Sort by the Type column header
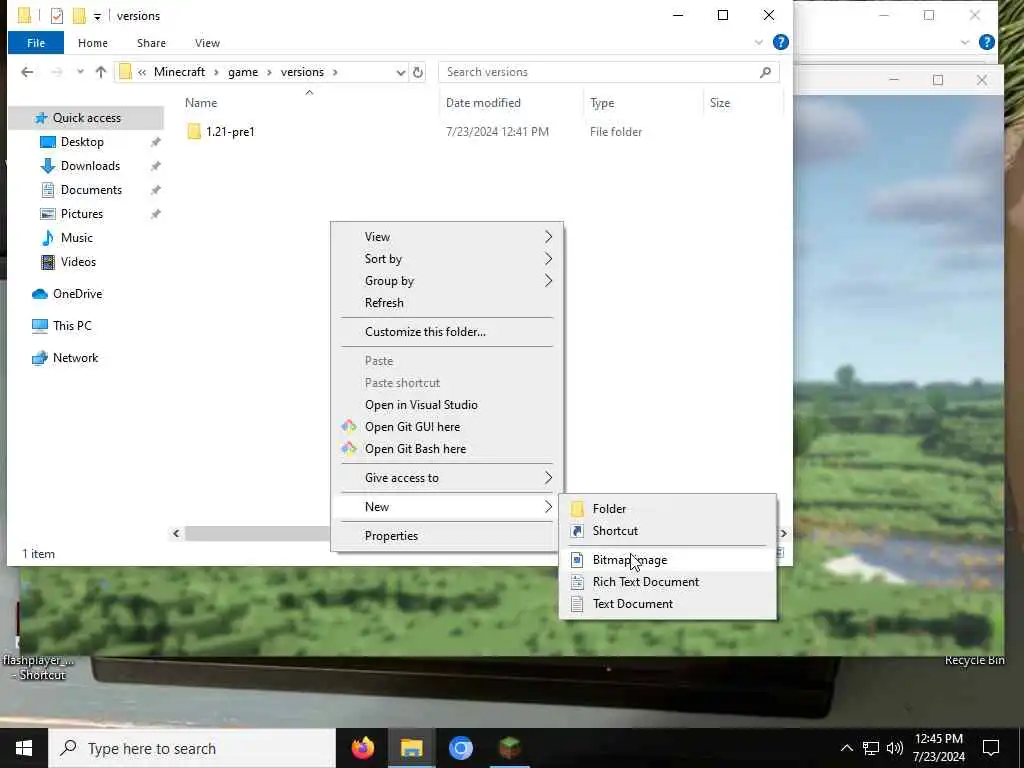Viewport: 1024px width, 768px height. [x=602, y=103]
